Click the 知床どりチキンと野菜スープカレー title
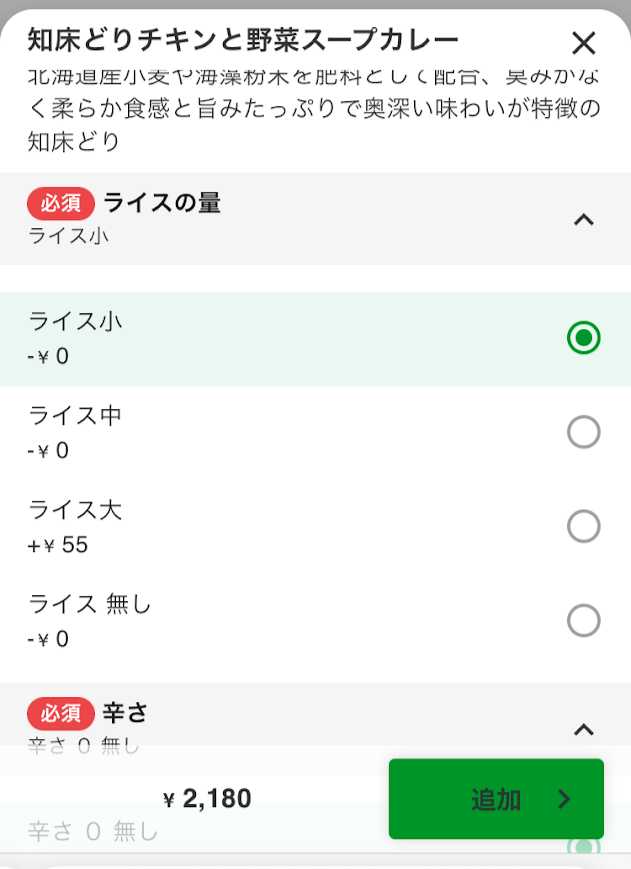631x869 pixels. (x=243, y=40)
